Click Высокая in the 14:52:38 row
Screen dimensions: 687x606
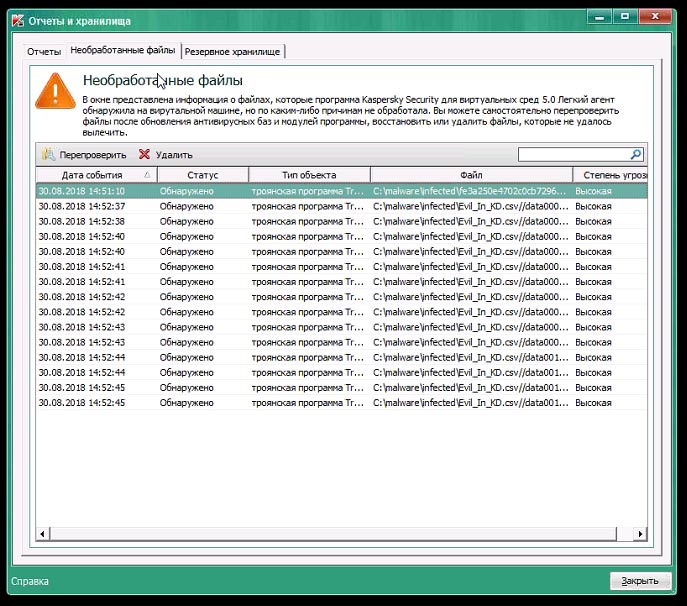tap(593, 221)
